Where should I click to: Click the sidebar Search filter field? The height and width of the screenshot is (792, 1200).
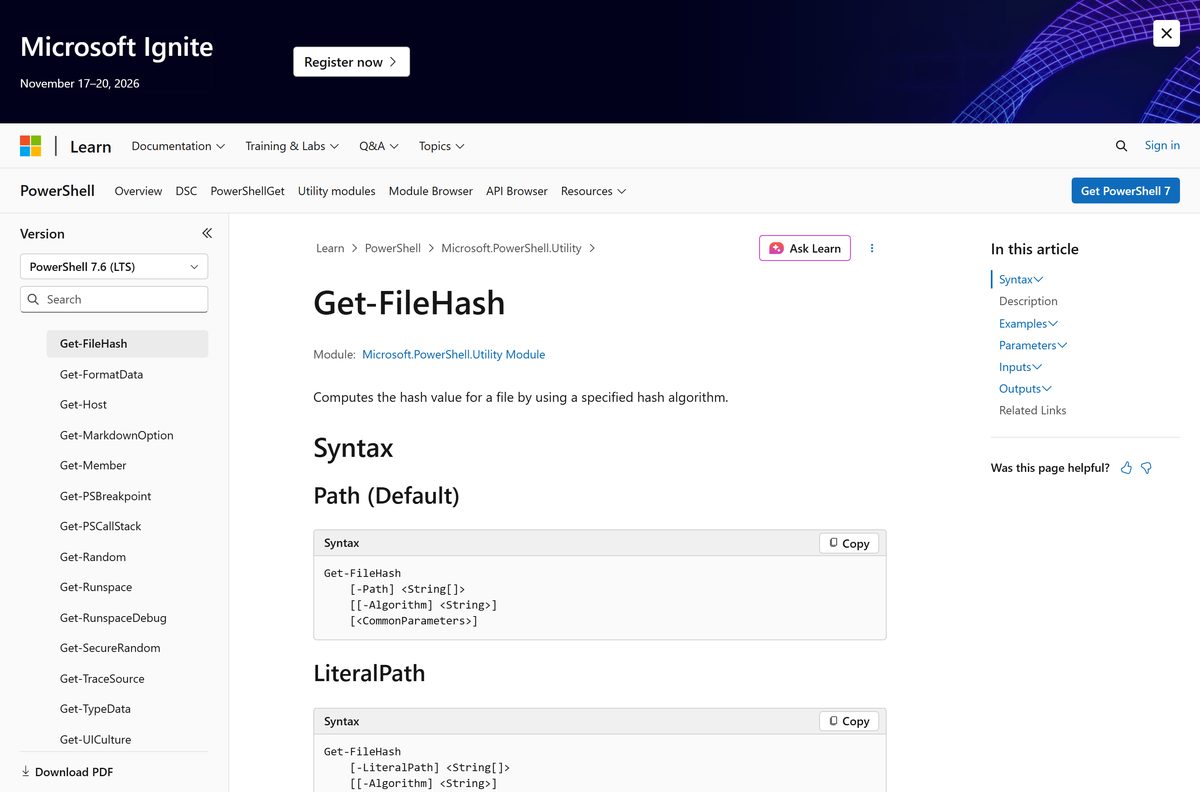(114, 299)
